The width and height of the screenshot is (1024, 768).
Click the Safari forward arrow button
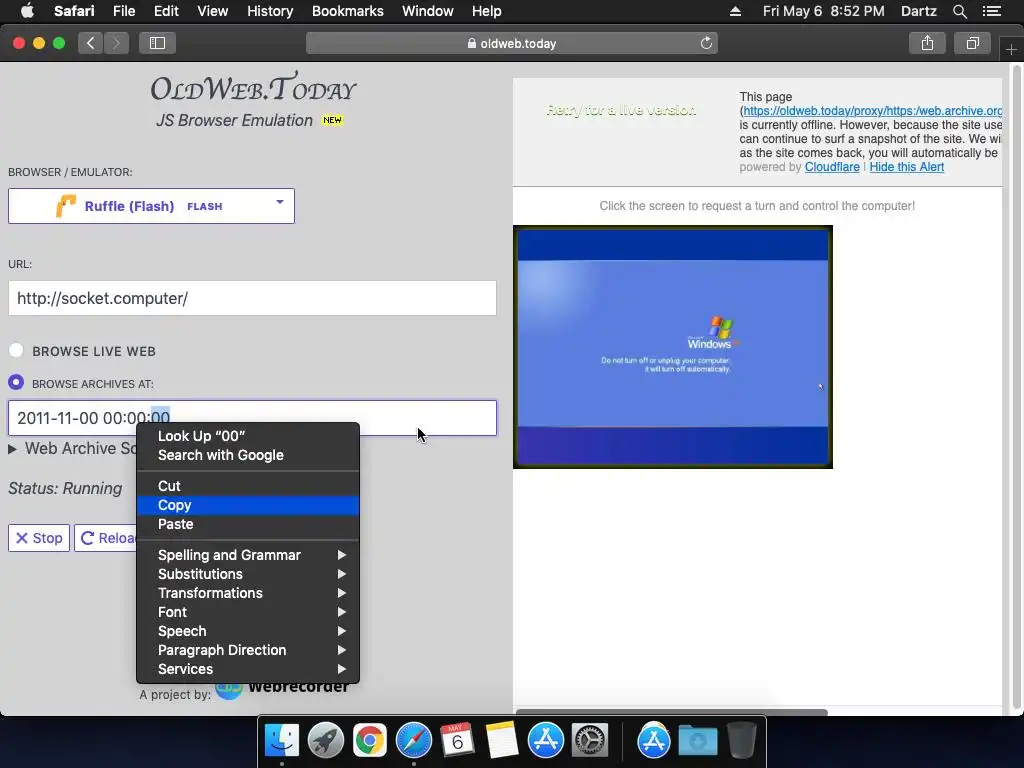coord(116,43)
